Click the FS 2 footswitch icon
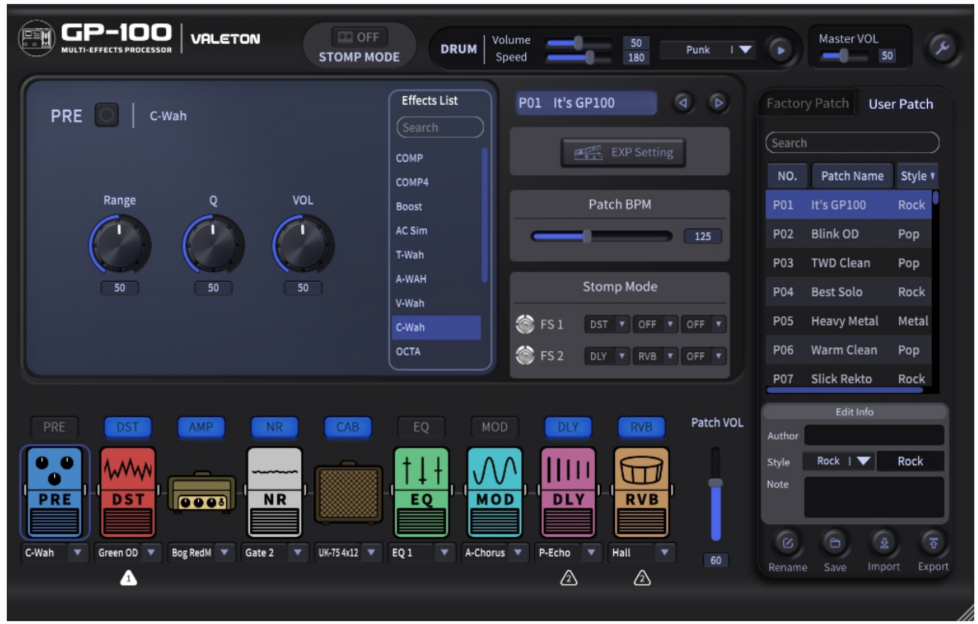Screen dimensions: 978x624 coord(525,356)
